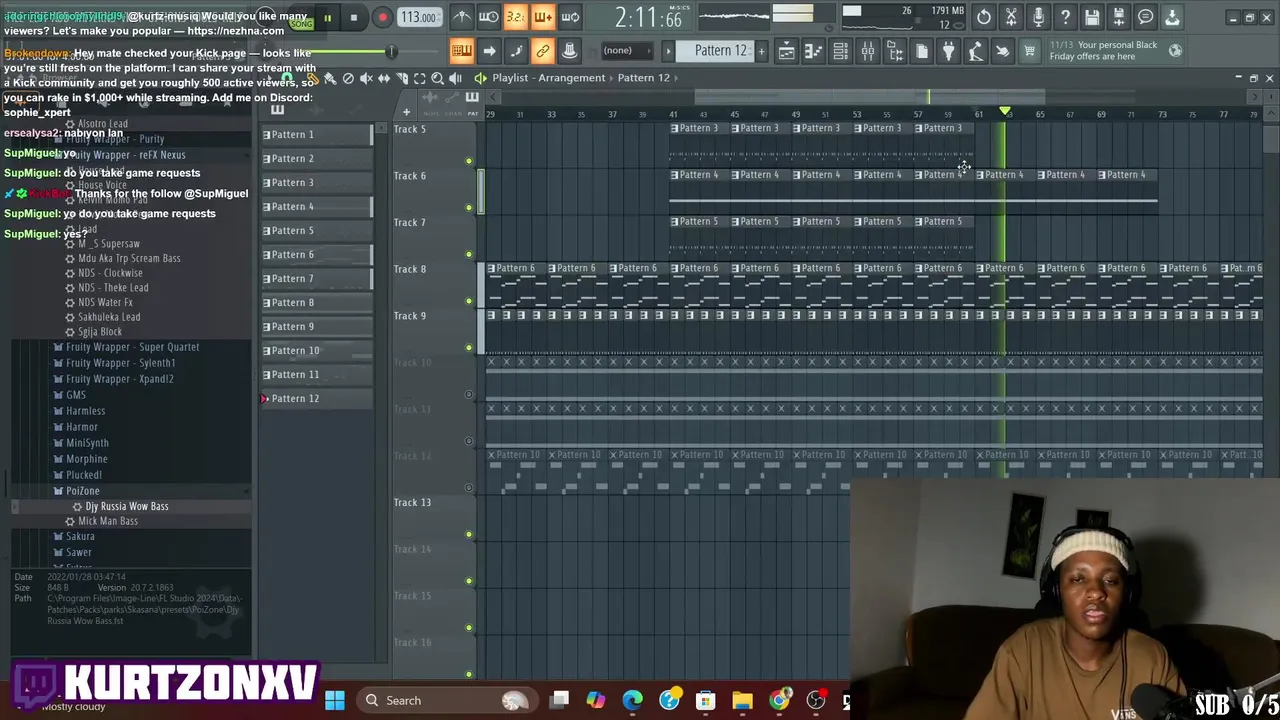Mute Track 14 using its green dot

pos(469,581)
